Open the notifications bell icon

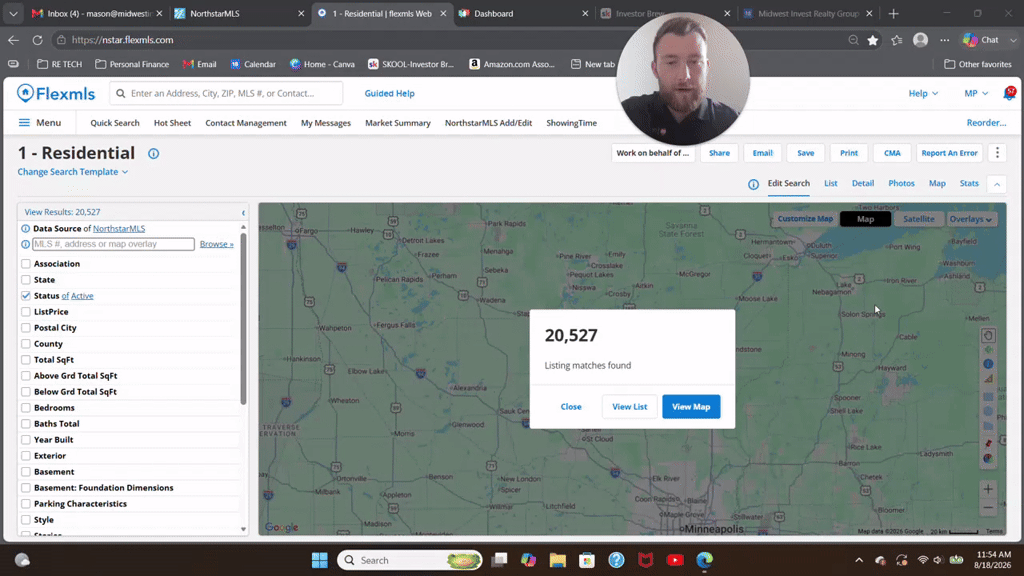coord(1009,93)
